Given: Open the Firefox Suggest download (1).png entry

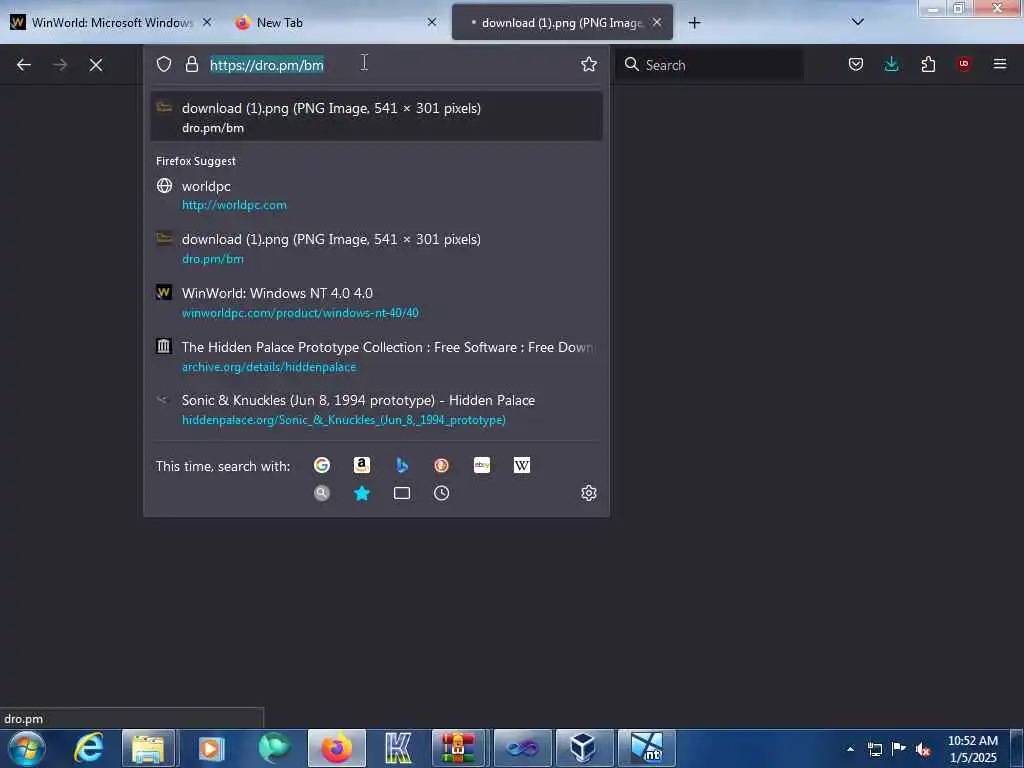Looking at the screenshot, I should click(376, 248).
